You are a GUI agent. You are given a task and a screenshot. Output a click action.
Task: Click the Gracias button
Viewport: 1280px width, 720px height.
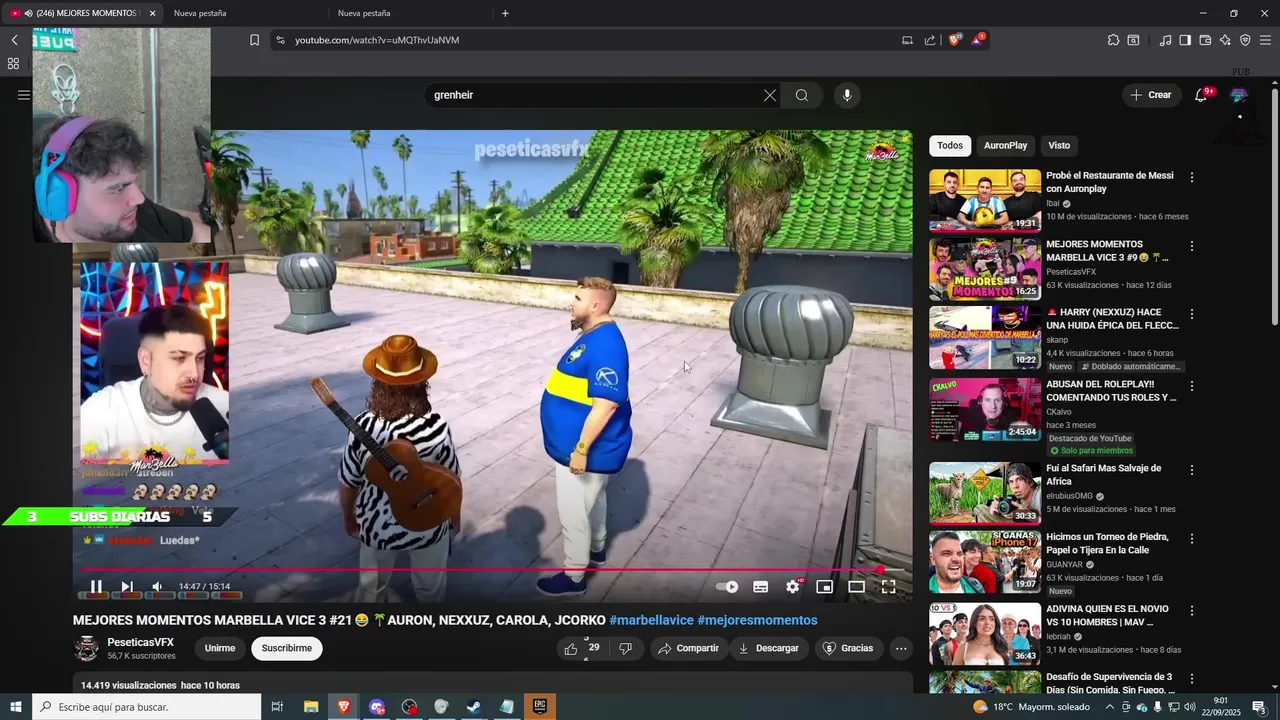pos(848,648)
